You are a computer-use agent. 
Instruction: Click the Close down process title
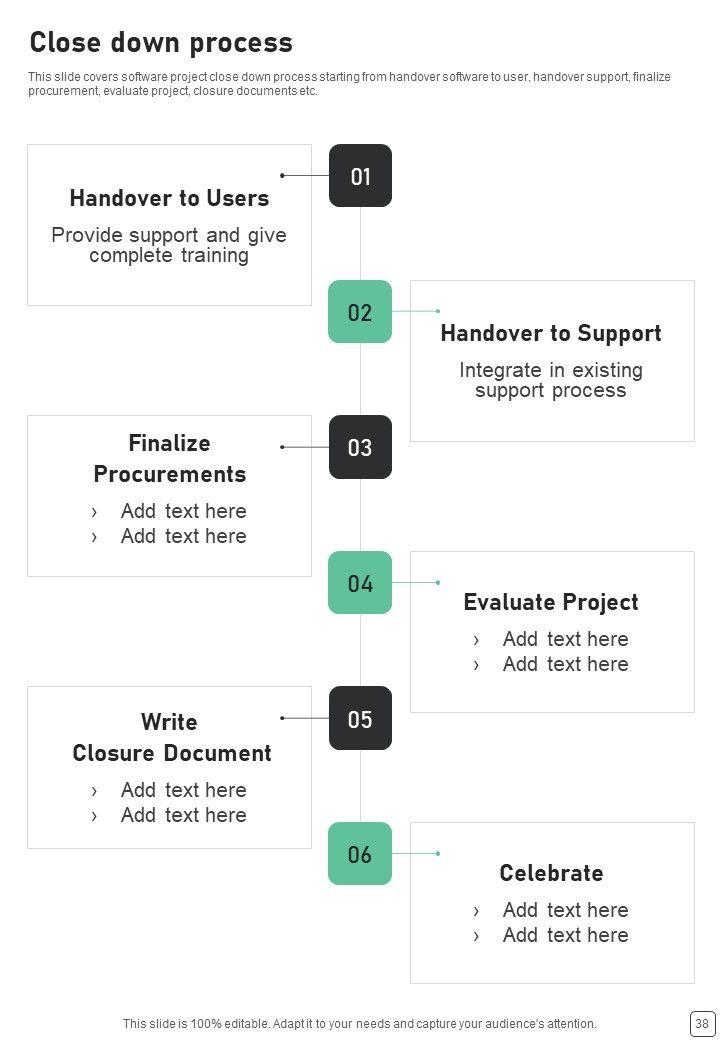pyautogui.click(x=161, y=42)
